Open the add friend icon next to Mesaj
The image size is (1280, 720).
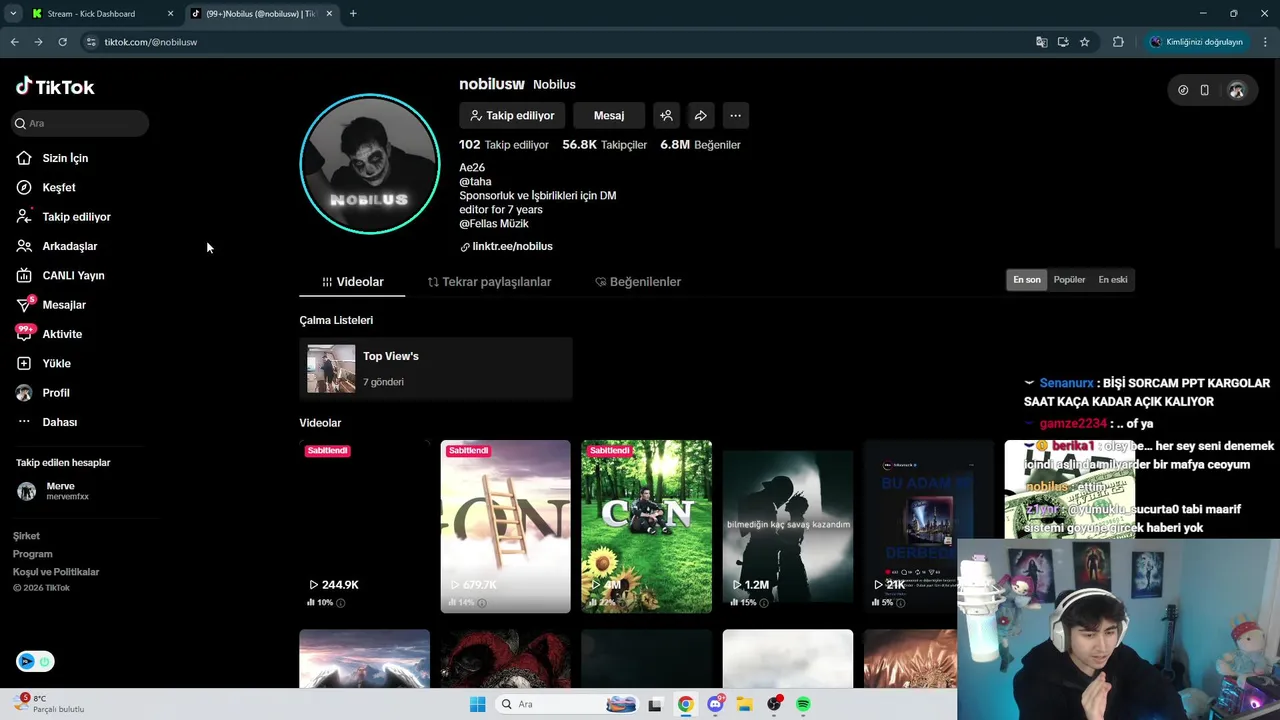(x=666, y=116)
